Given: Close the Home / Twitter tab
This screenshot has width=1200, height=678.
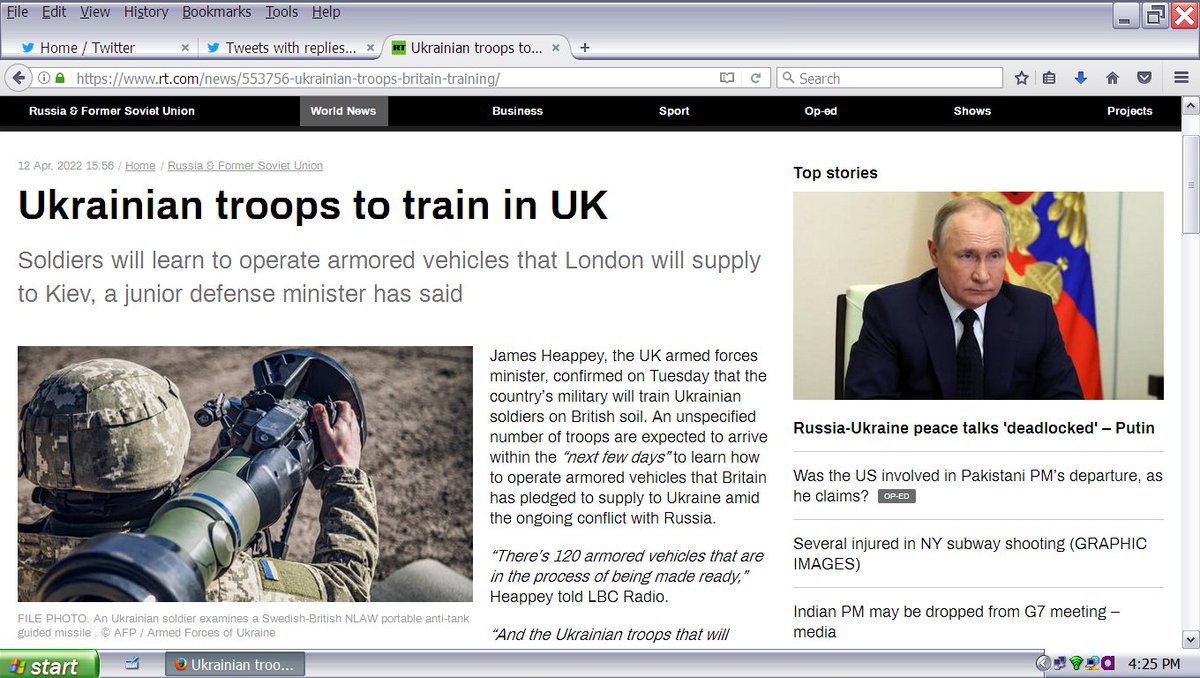Looking at the screenshot, I should click(x=185, y=47).
